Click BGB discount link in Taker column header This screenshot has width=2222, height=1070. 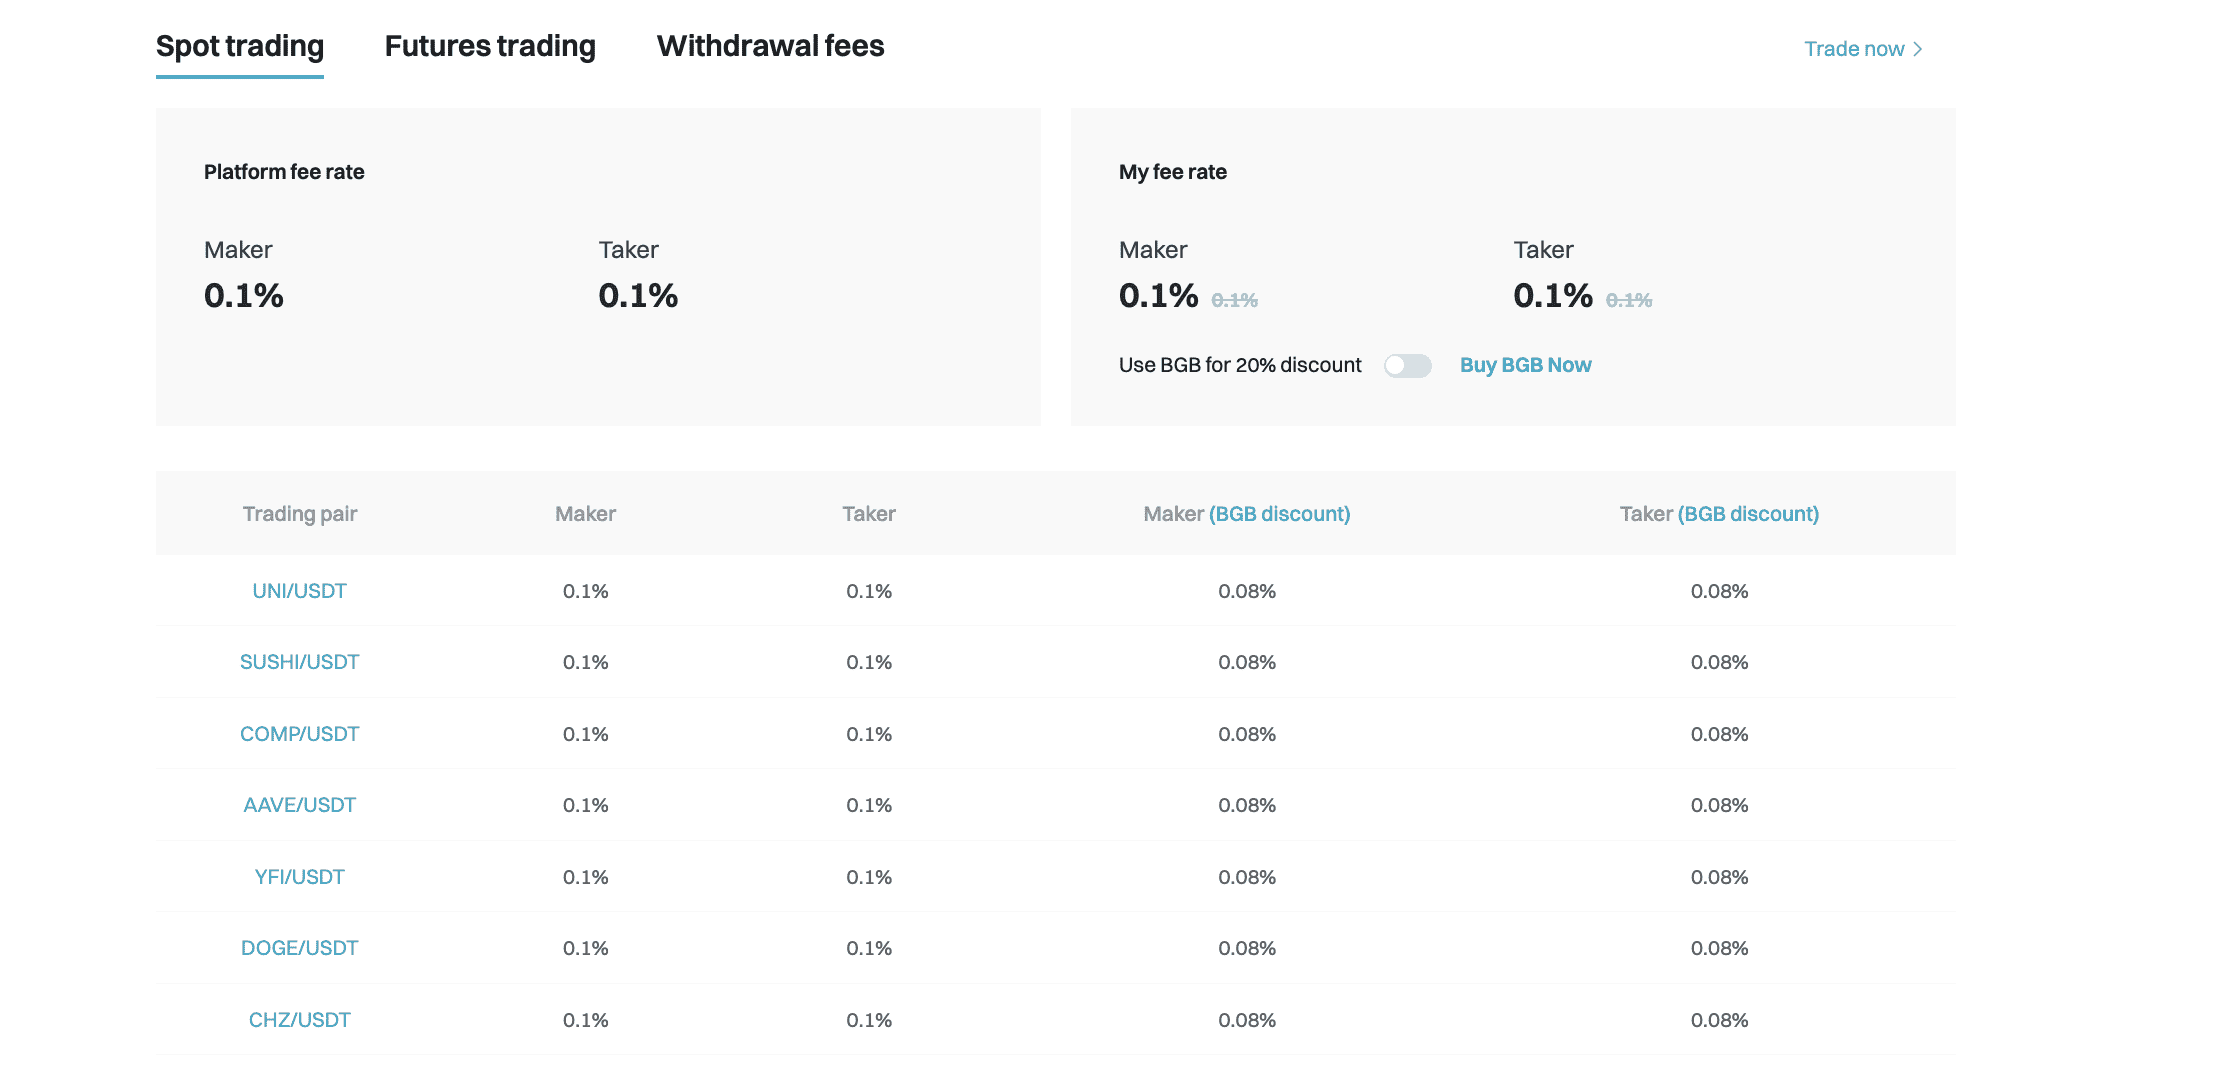(1748, 514)
